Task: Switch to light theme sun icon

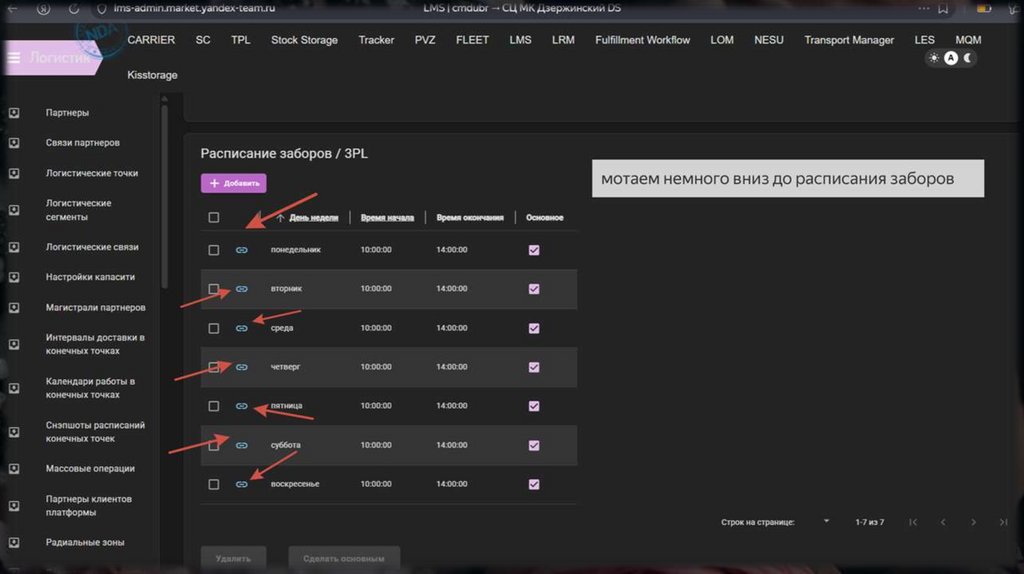Action: tap(935, 58)
